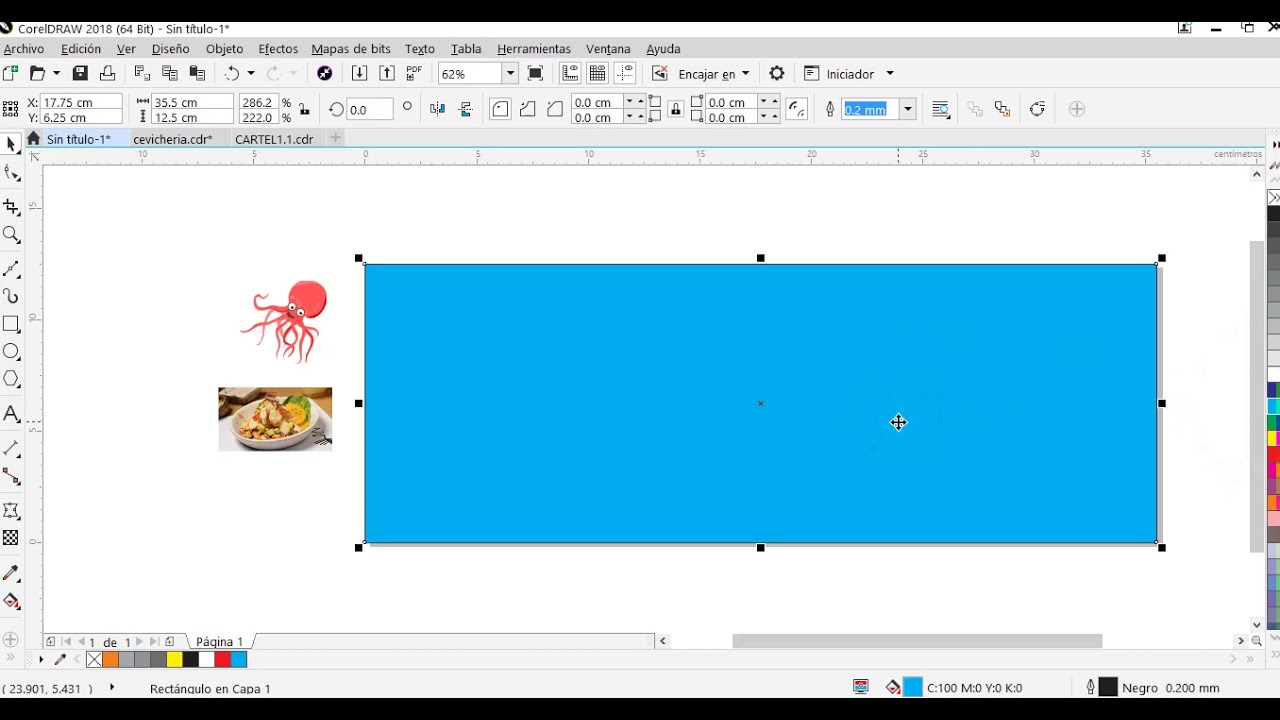
Task: Toggle snapping off icon
Action: pos(659,73)
